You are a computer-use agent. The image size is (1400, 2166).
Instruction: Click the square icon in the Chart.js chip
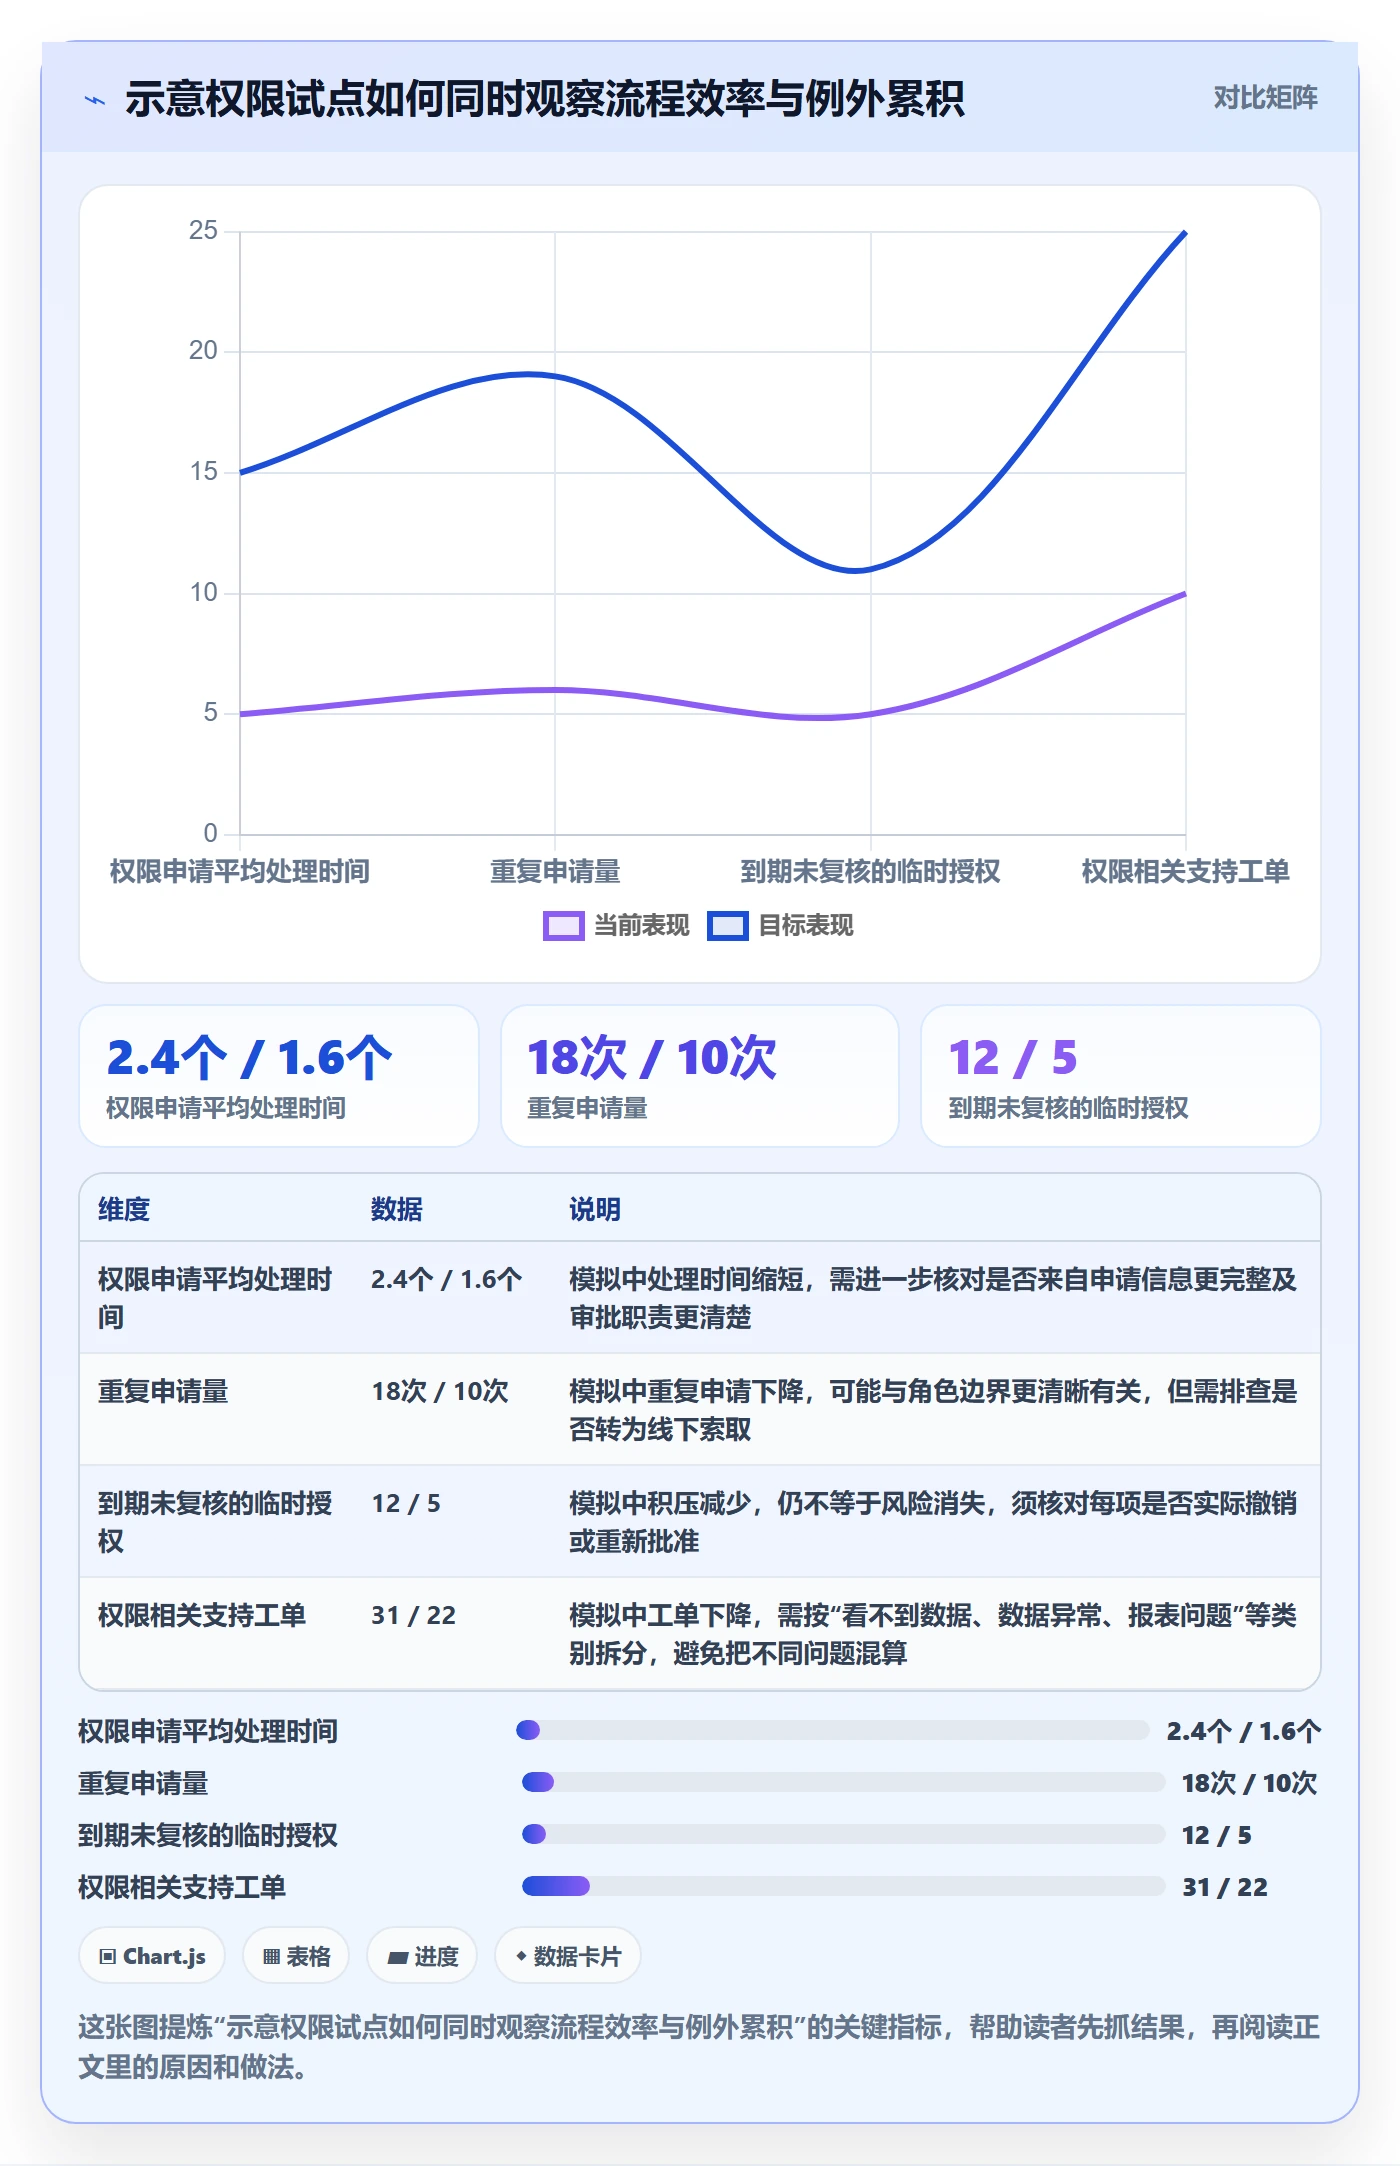(x=107, y=1957)
